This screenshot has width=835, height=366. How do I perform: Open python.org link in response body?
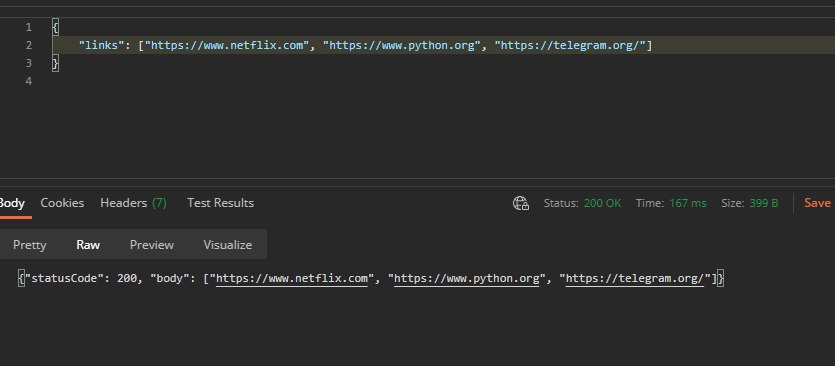click(x=466, y=279)
